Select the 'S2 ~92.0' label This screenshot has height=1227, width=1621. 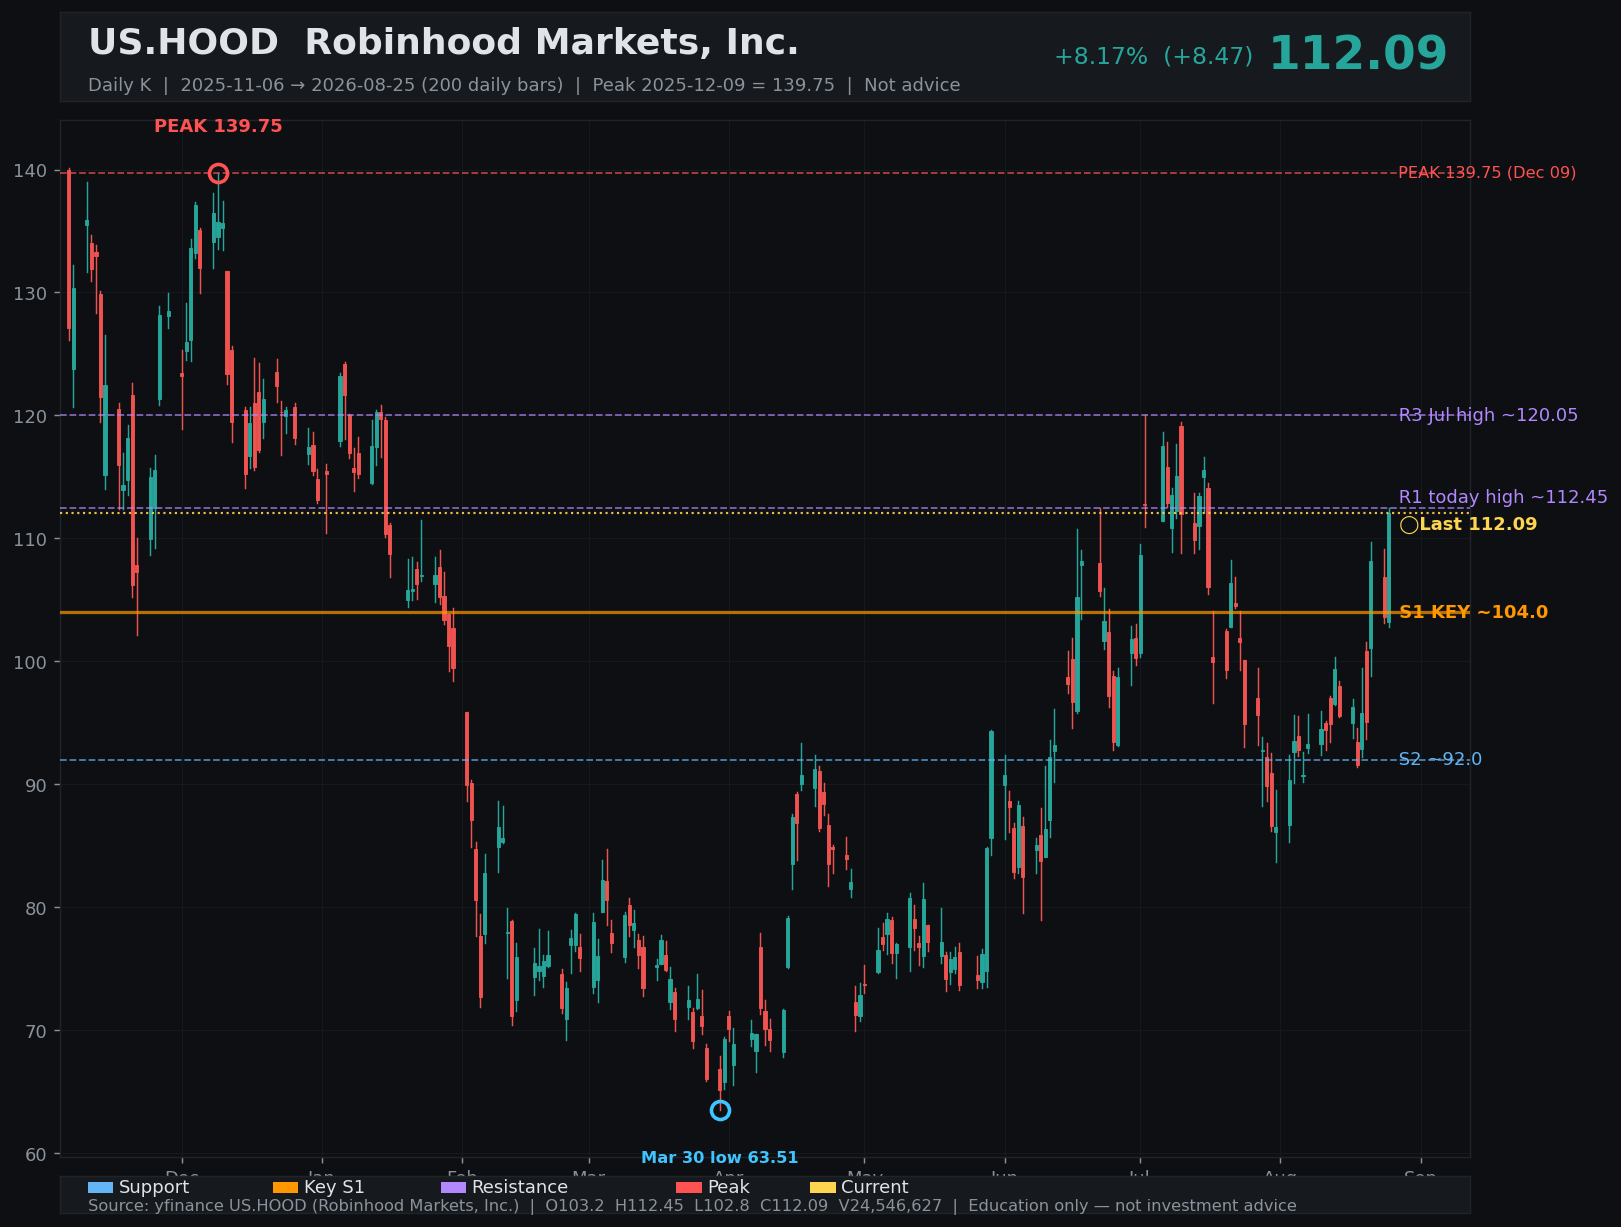coord(1440,760)
